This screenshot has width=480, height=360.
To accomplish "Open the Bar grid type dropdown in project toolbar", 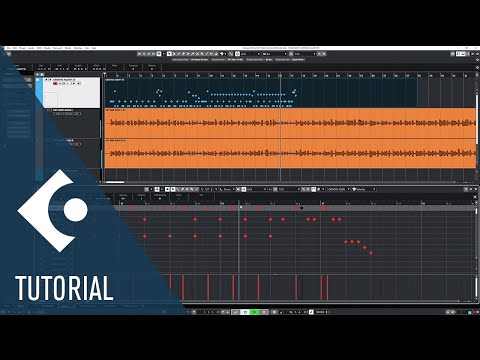I will (x=275, y=54).
